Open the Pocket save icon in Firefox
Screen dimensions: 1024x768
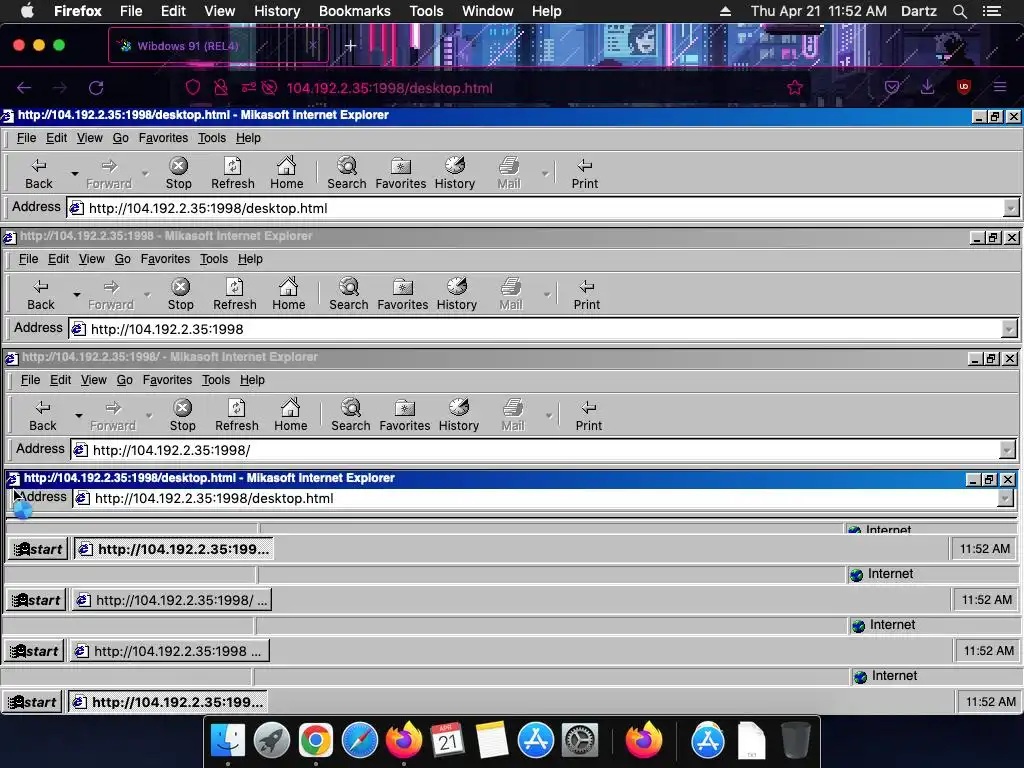pyautogui.click(x=891, y=88)
